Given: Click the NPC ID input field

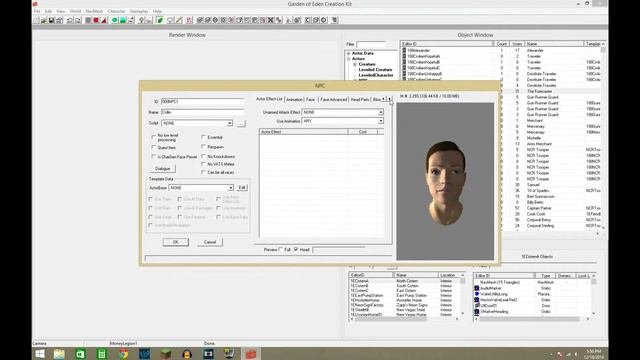Looking at the screenshot, I should 202,102.
